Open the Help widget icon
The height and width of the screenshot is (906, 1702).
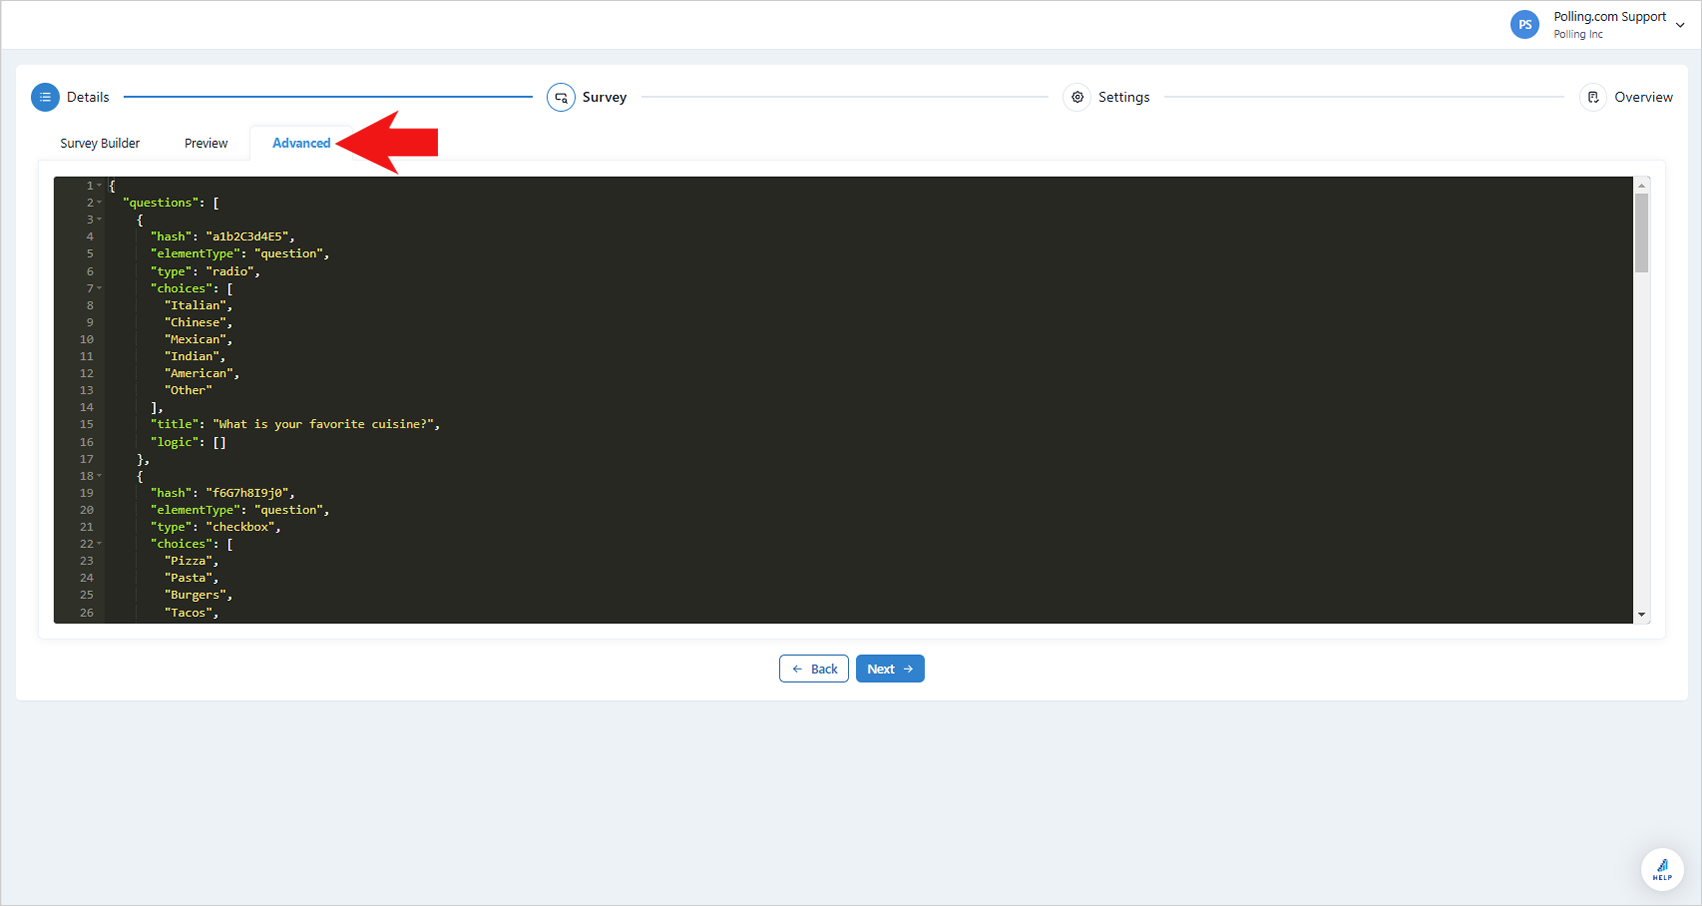pyautogui.click(x=1662, y=869)
